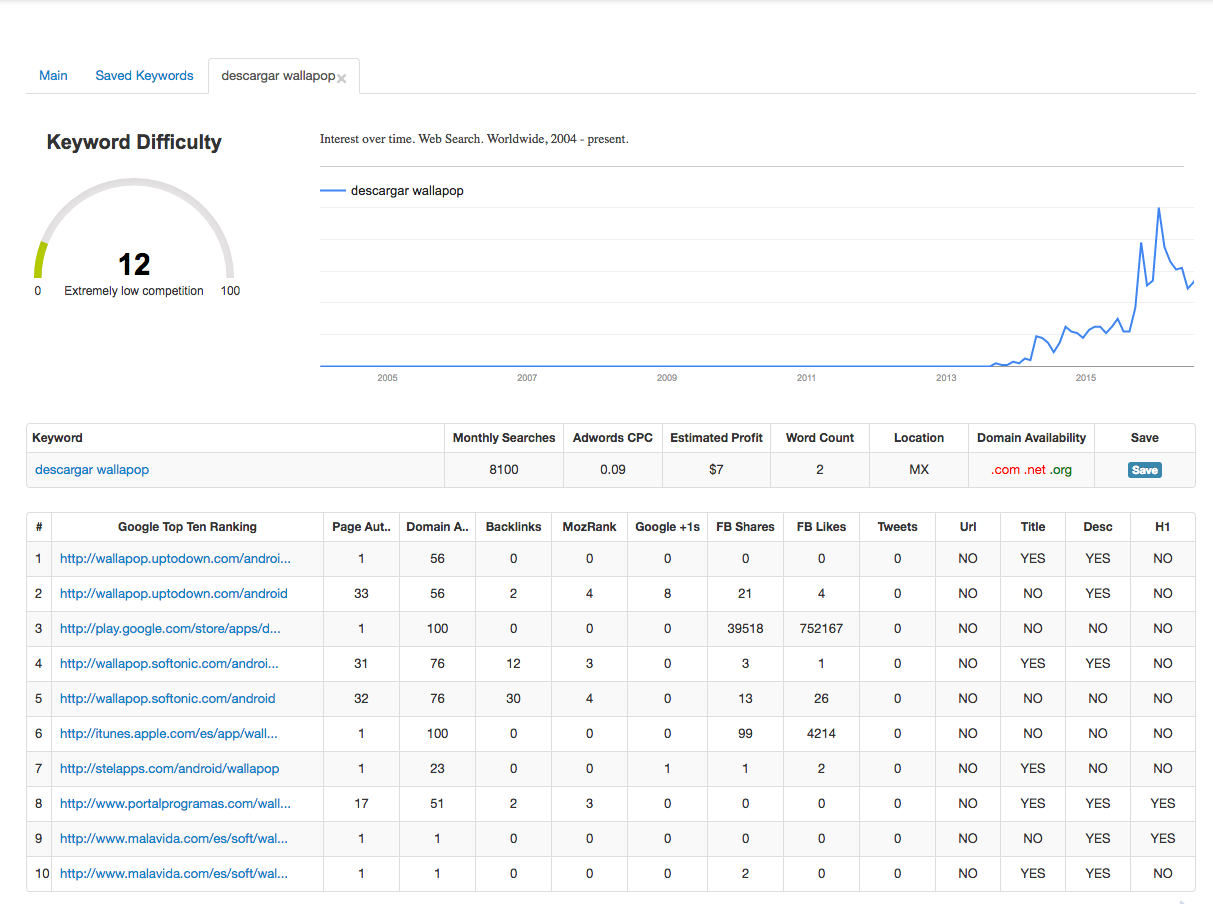
Task: Click the Backlinks column header
Action: [513, 527]
